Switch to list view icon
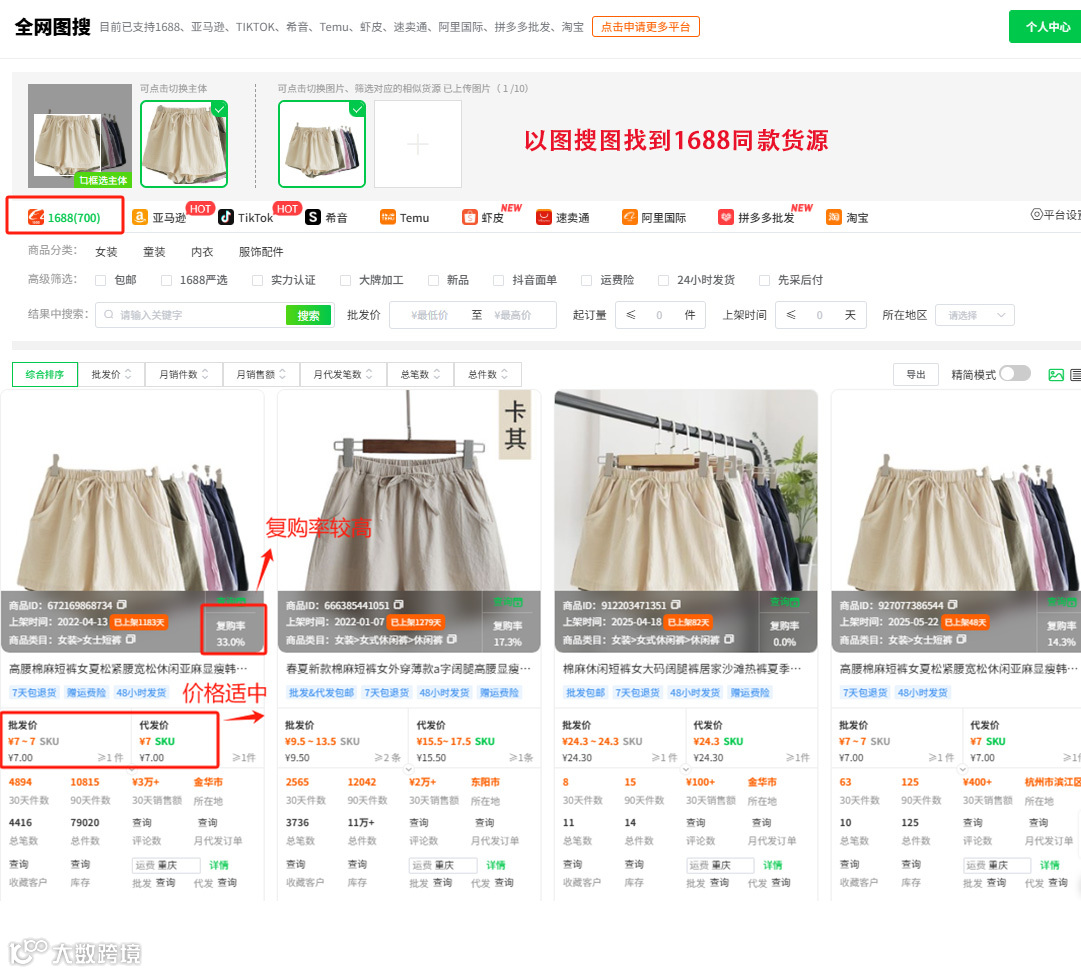This screenshot has height=973, width=1081. click(1075, 374)
